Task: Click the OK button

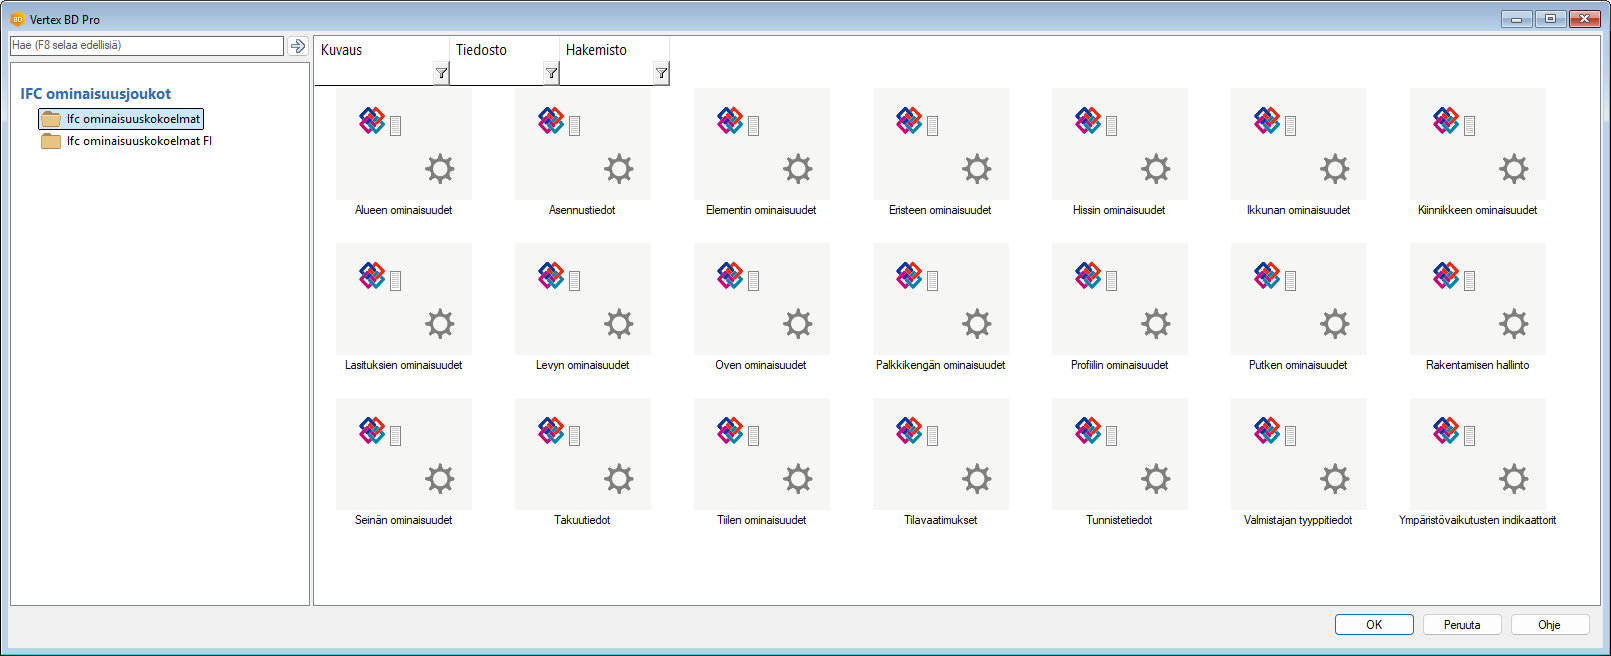Action: point(1374,624)
